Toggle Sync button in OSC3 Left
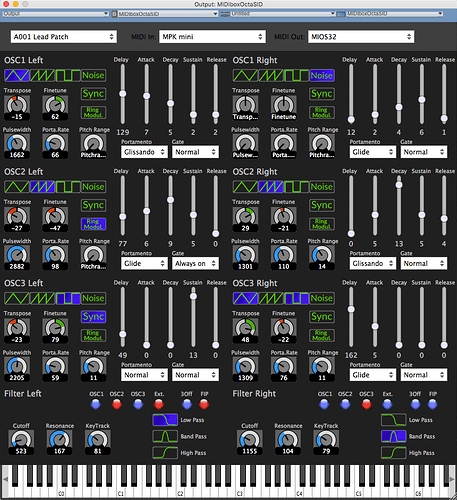The width and height of the screenshot is (457, 500). coord(93,317)
